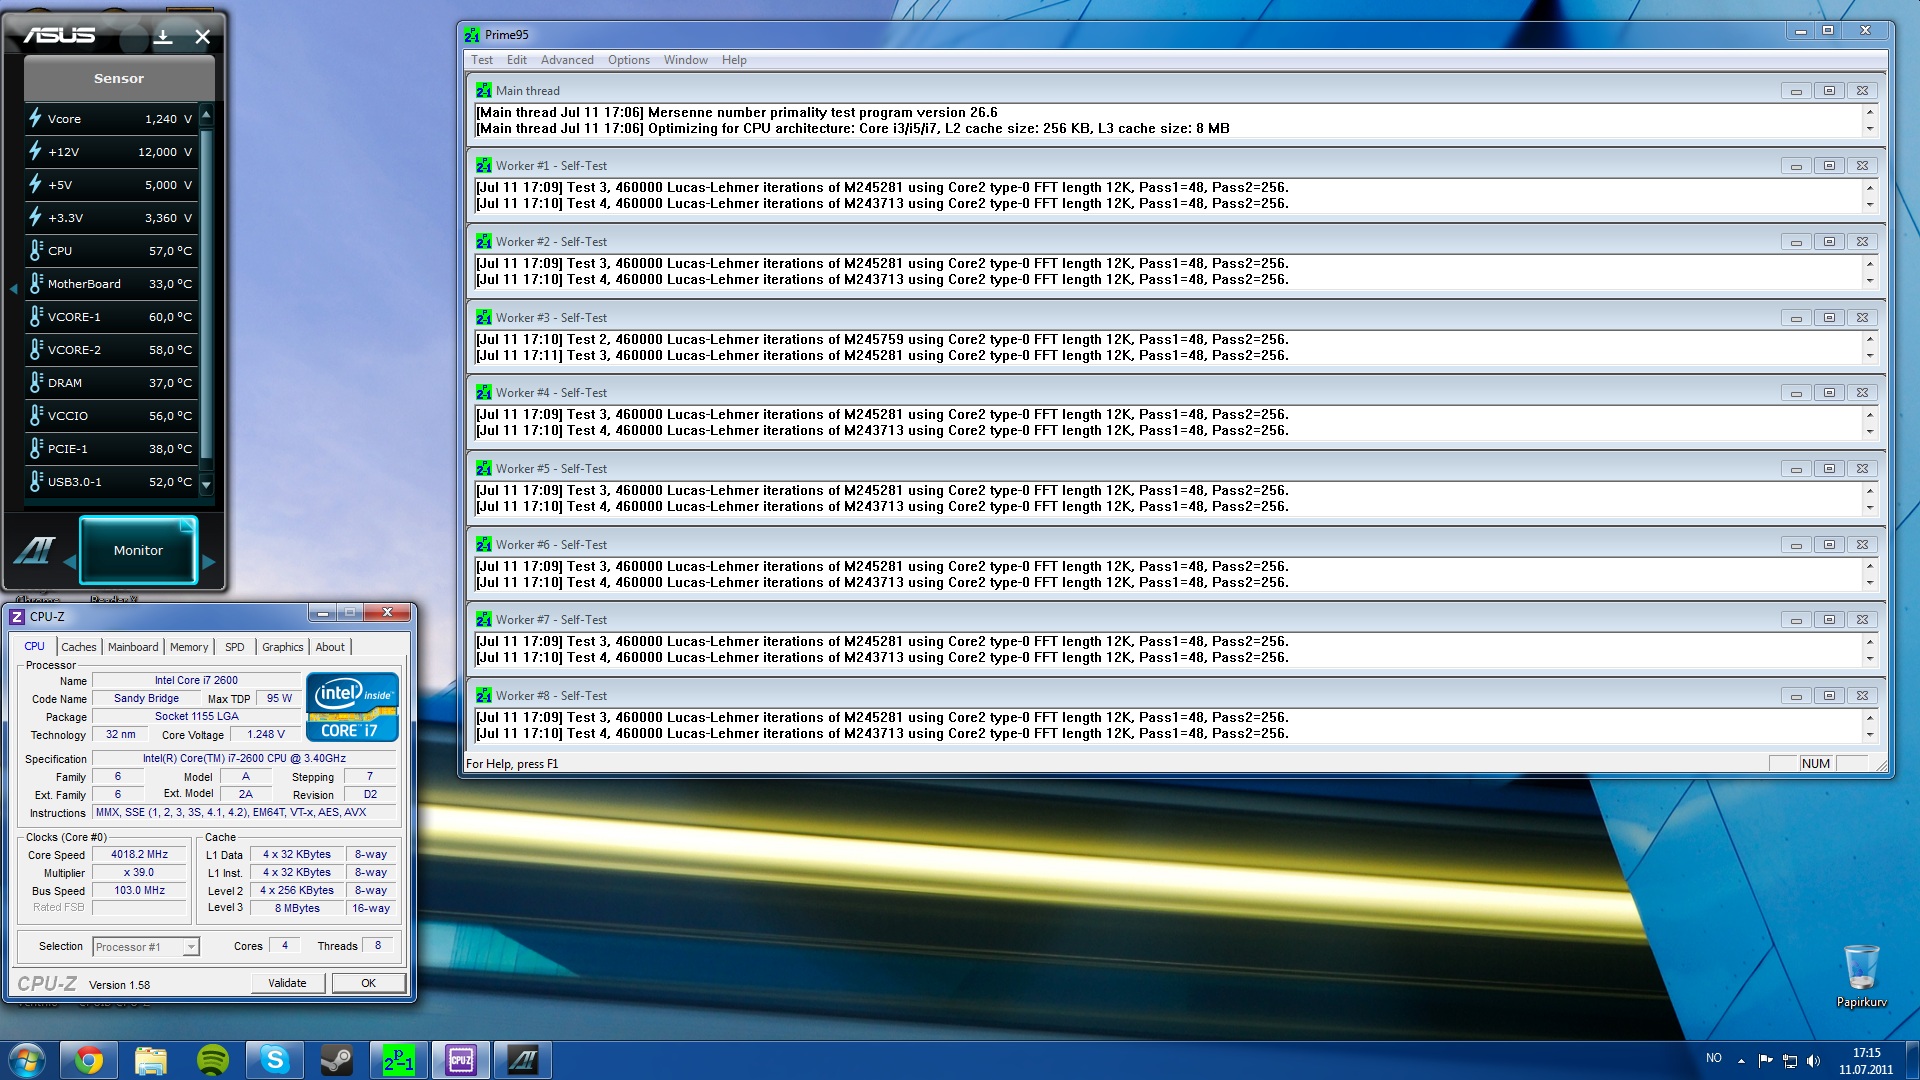
Task: Click the +5V voltage icon
Action: pos(36,184)
